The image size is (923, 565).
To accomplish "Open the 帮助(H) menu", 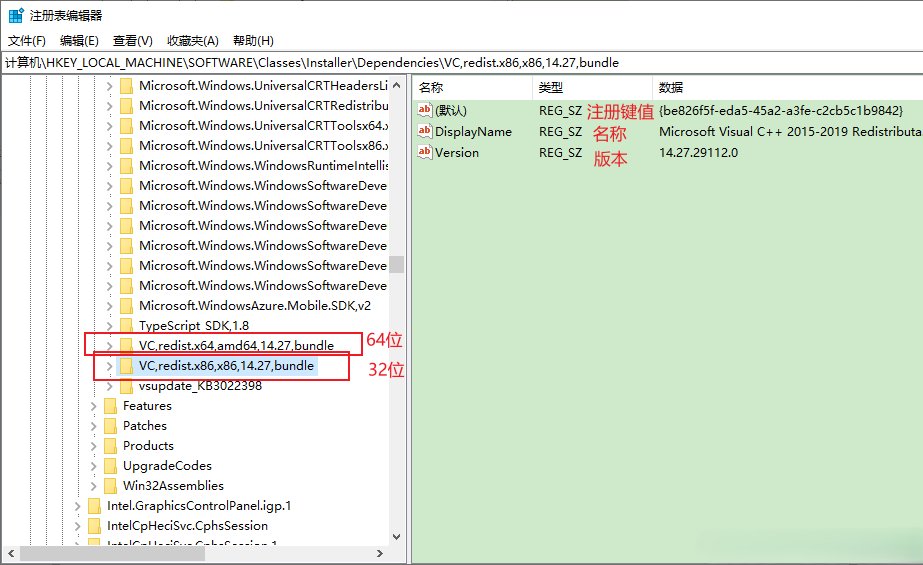I will pos(253,41).
